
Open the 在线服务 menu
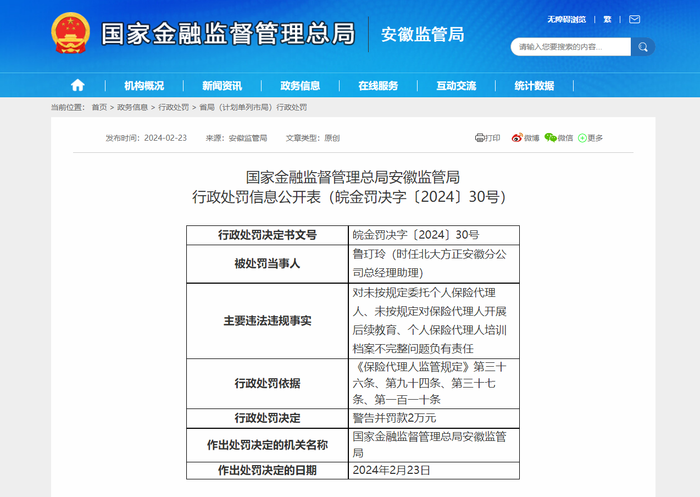(378, 85)
